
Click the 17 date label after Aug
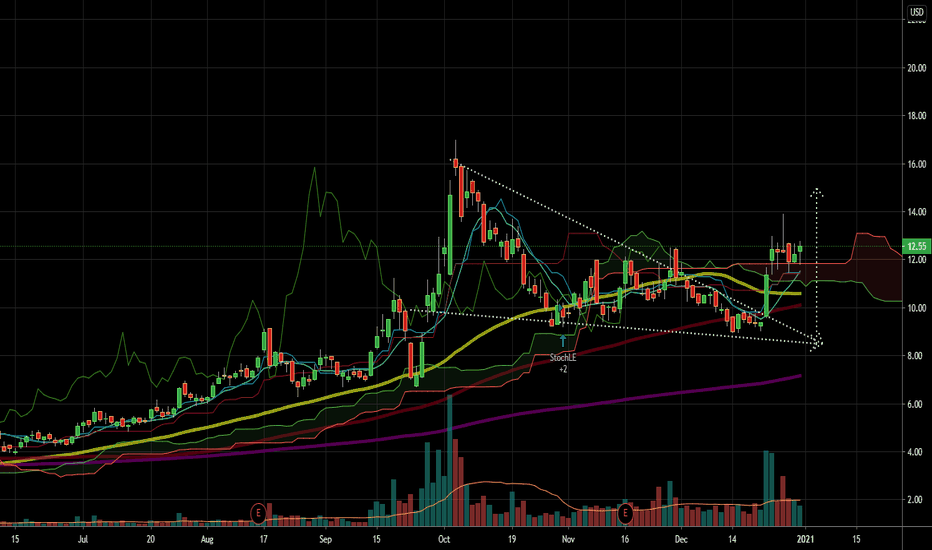click(x=263, y=539)
